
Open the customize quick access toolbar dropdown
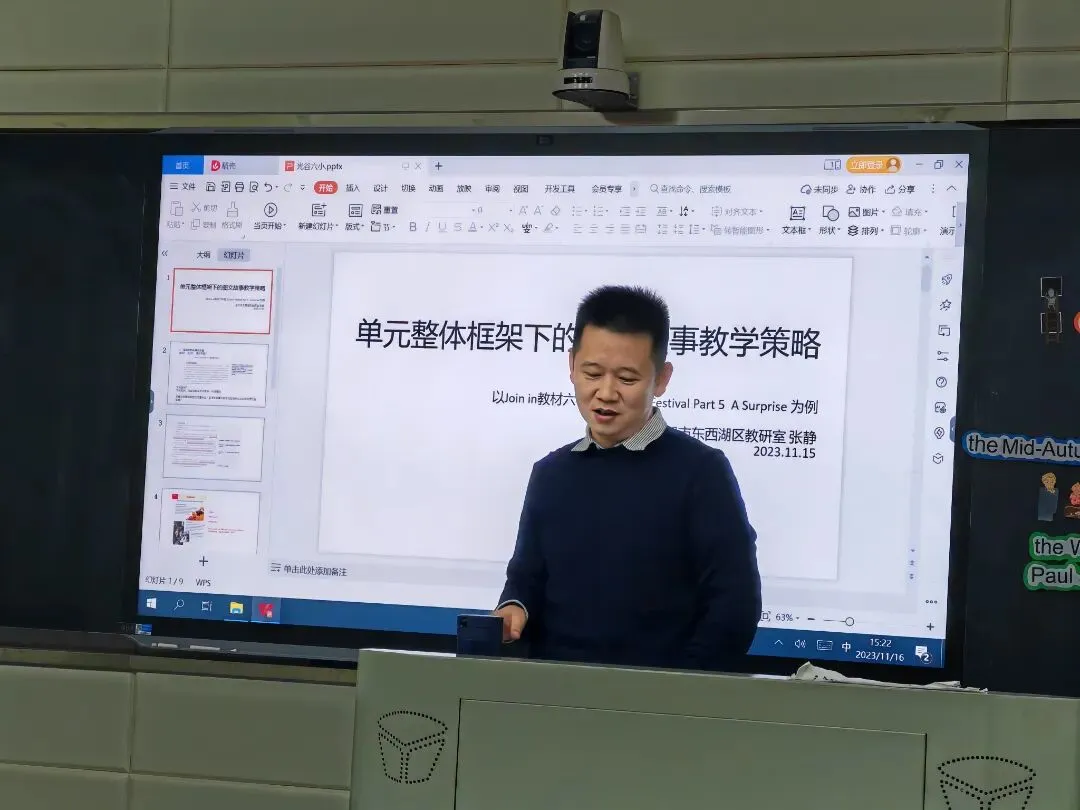(x=303, y=187)
